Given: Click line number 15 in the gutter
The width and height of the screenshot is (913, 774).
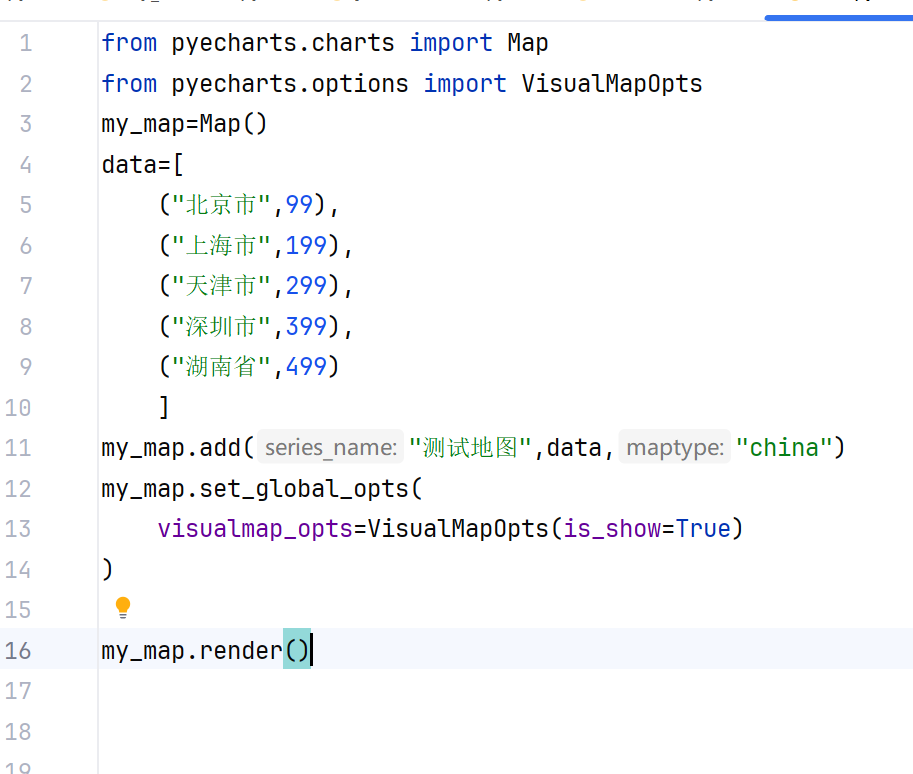Looking at the screenshot, I should [18, 610].
